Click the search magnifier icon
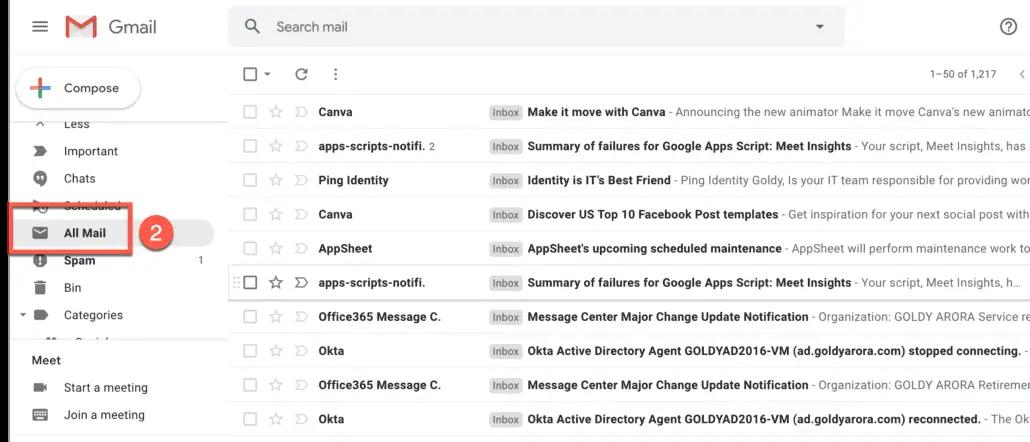 click(252, 27)
